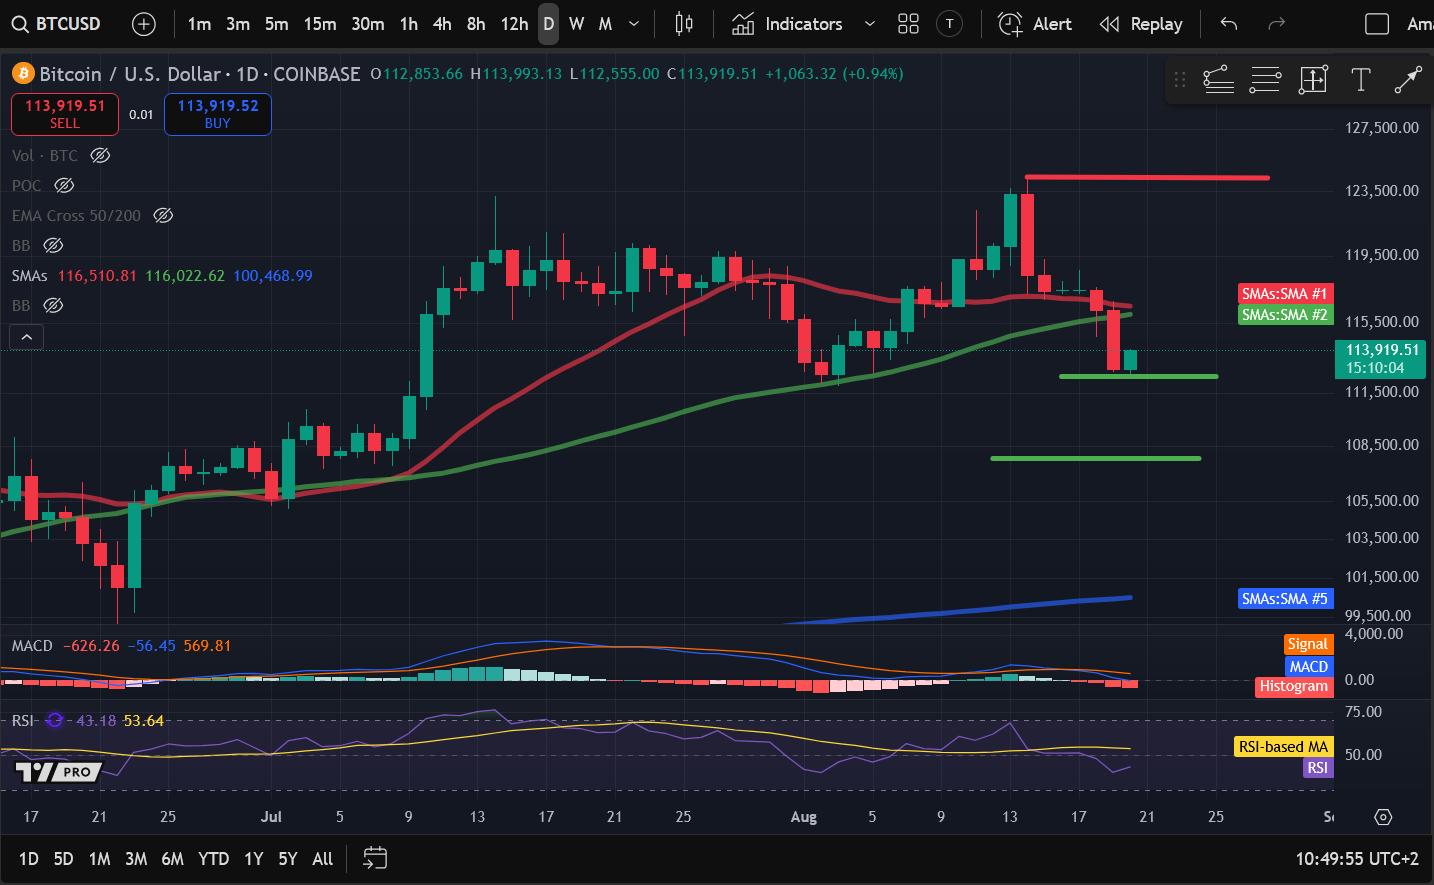This screenshot has width=1434, height=885.
Task: Open the candlestick chart type selector
Action: pos(684,24)
